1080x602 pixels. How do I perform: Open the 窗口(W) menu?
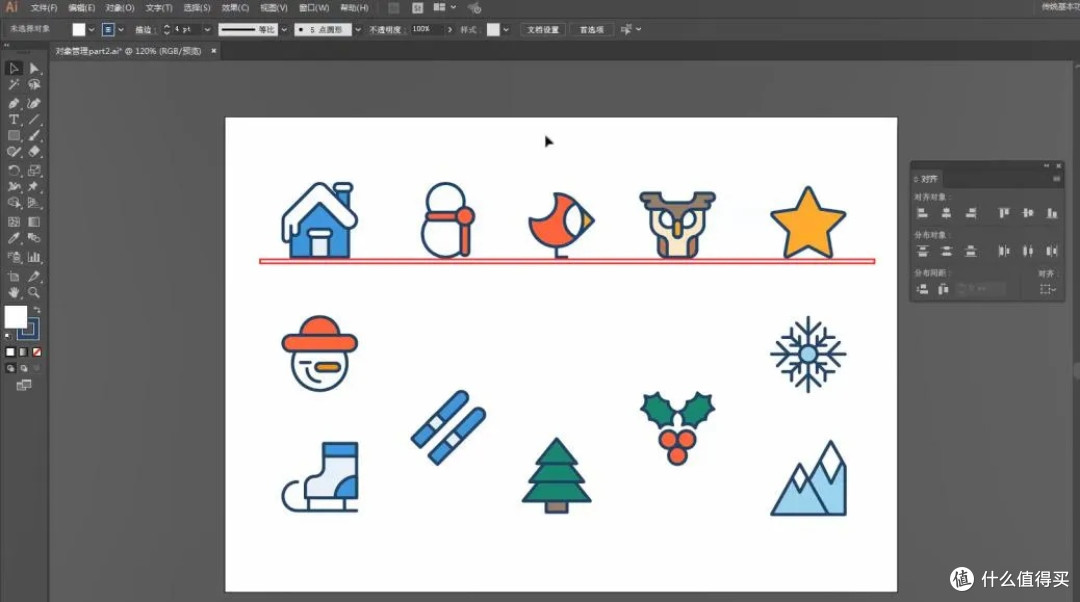tap(314, 8)
